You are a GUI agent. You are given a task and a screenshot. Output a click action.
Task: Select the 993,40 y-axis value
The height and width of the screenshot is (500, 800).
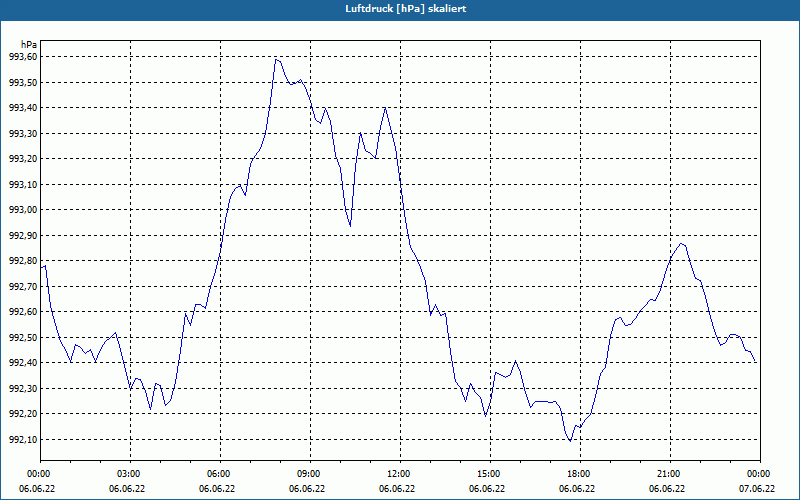[23, 108]
